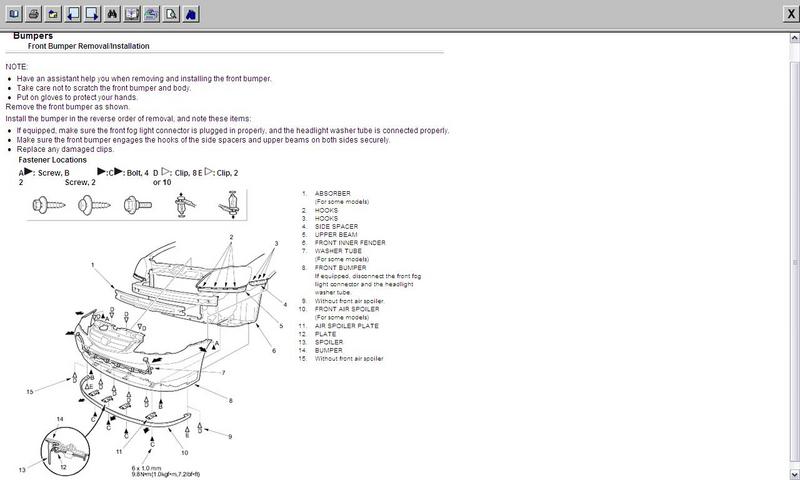Click the Bumpers heading text
Viewport: 800px width, 480px height.
coord(33,36)
